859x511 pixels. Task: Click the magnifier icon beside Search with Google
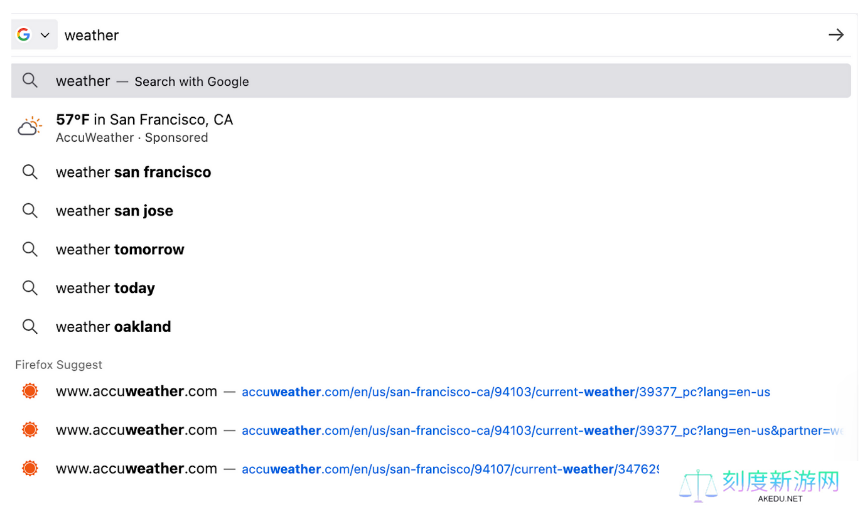pyautogui.click(x=30, y=81)
